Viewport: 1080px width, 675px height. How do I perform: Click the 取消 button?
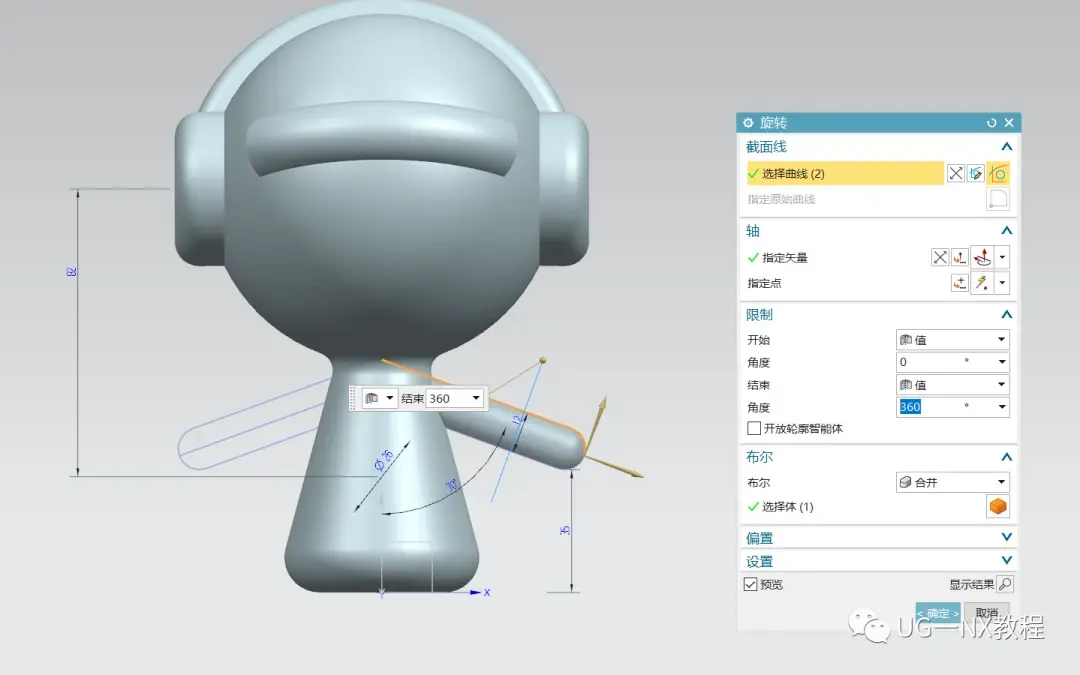[987, 612]
